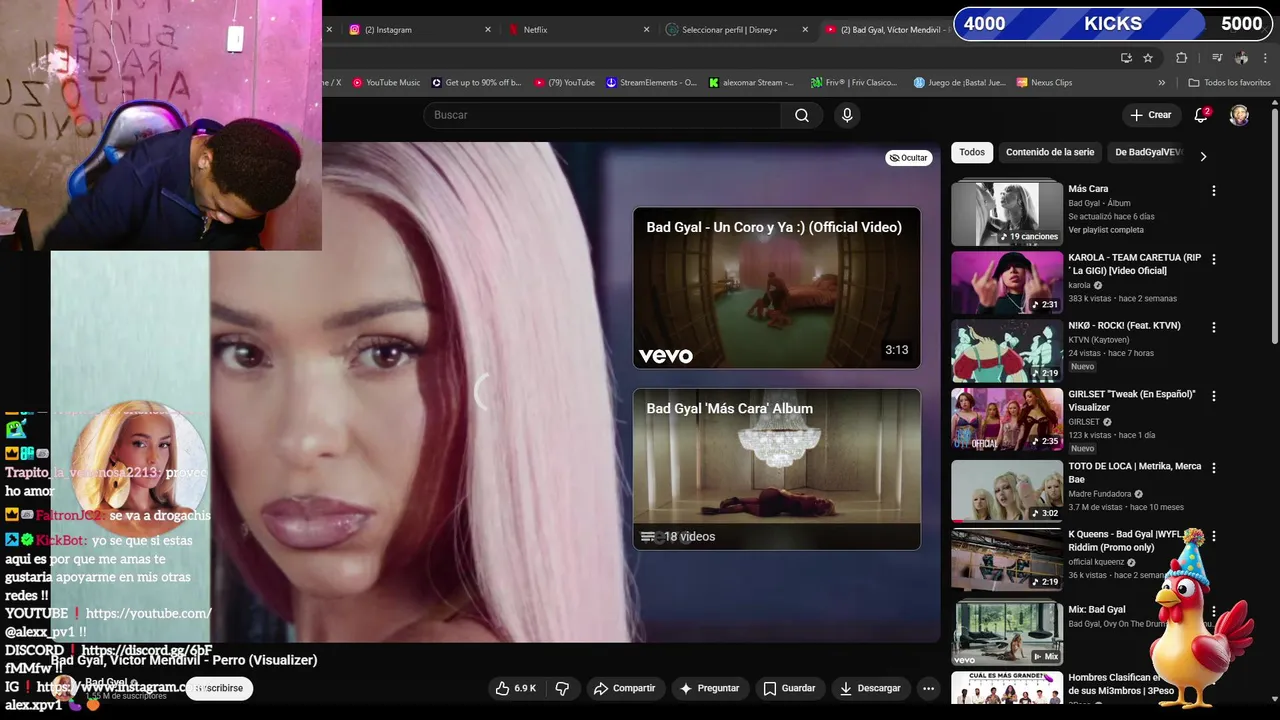Viewport: 1280px width, 720px height.
Task: Click the search magnifier button
Action: click(x=802, y=115)
